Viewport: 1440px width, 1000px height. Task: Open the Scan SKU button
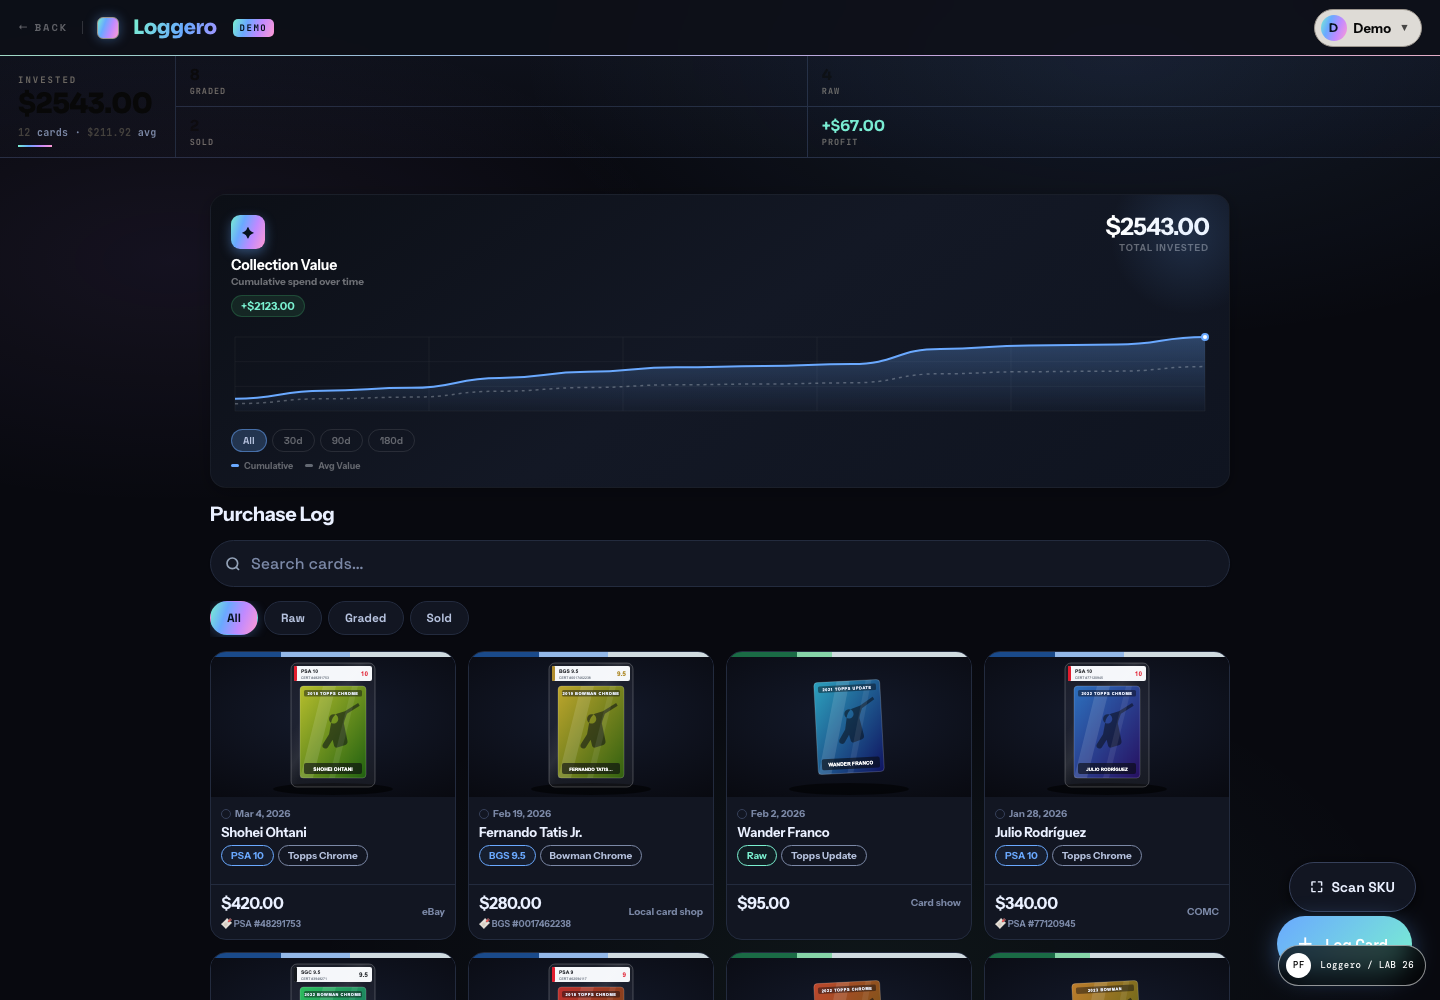click(1352, 887)
